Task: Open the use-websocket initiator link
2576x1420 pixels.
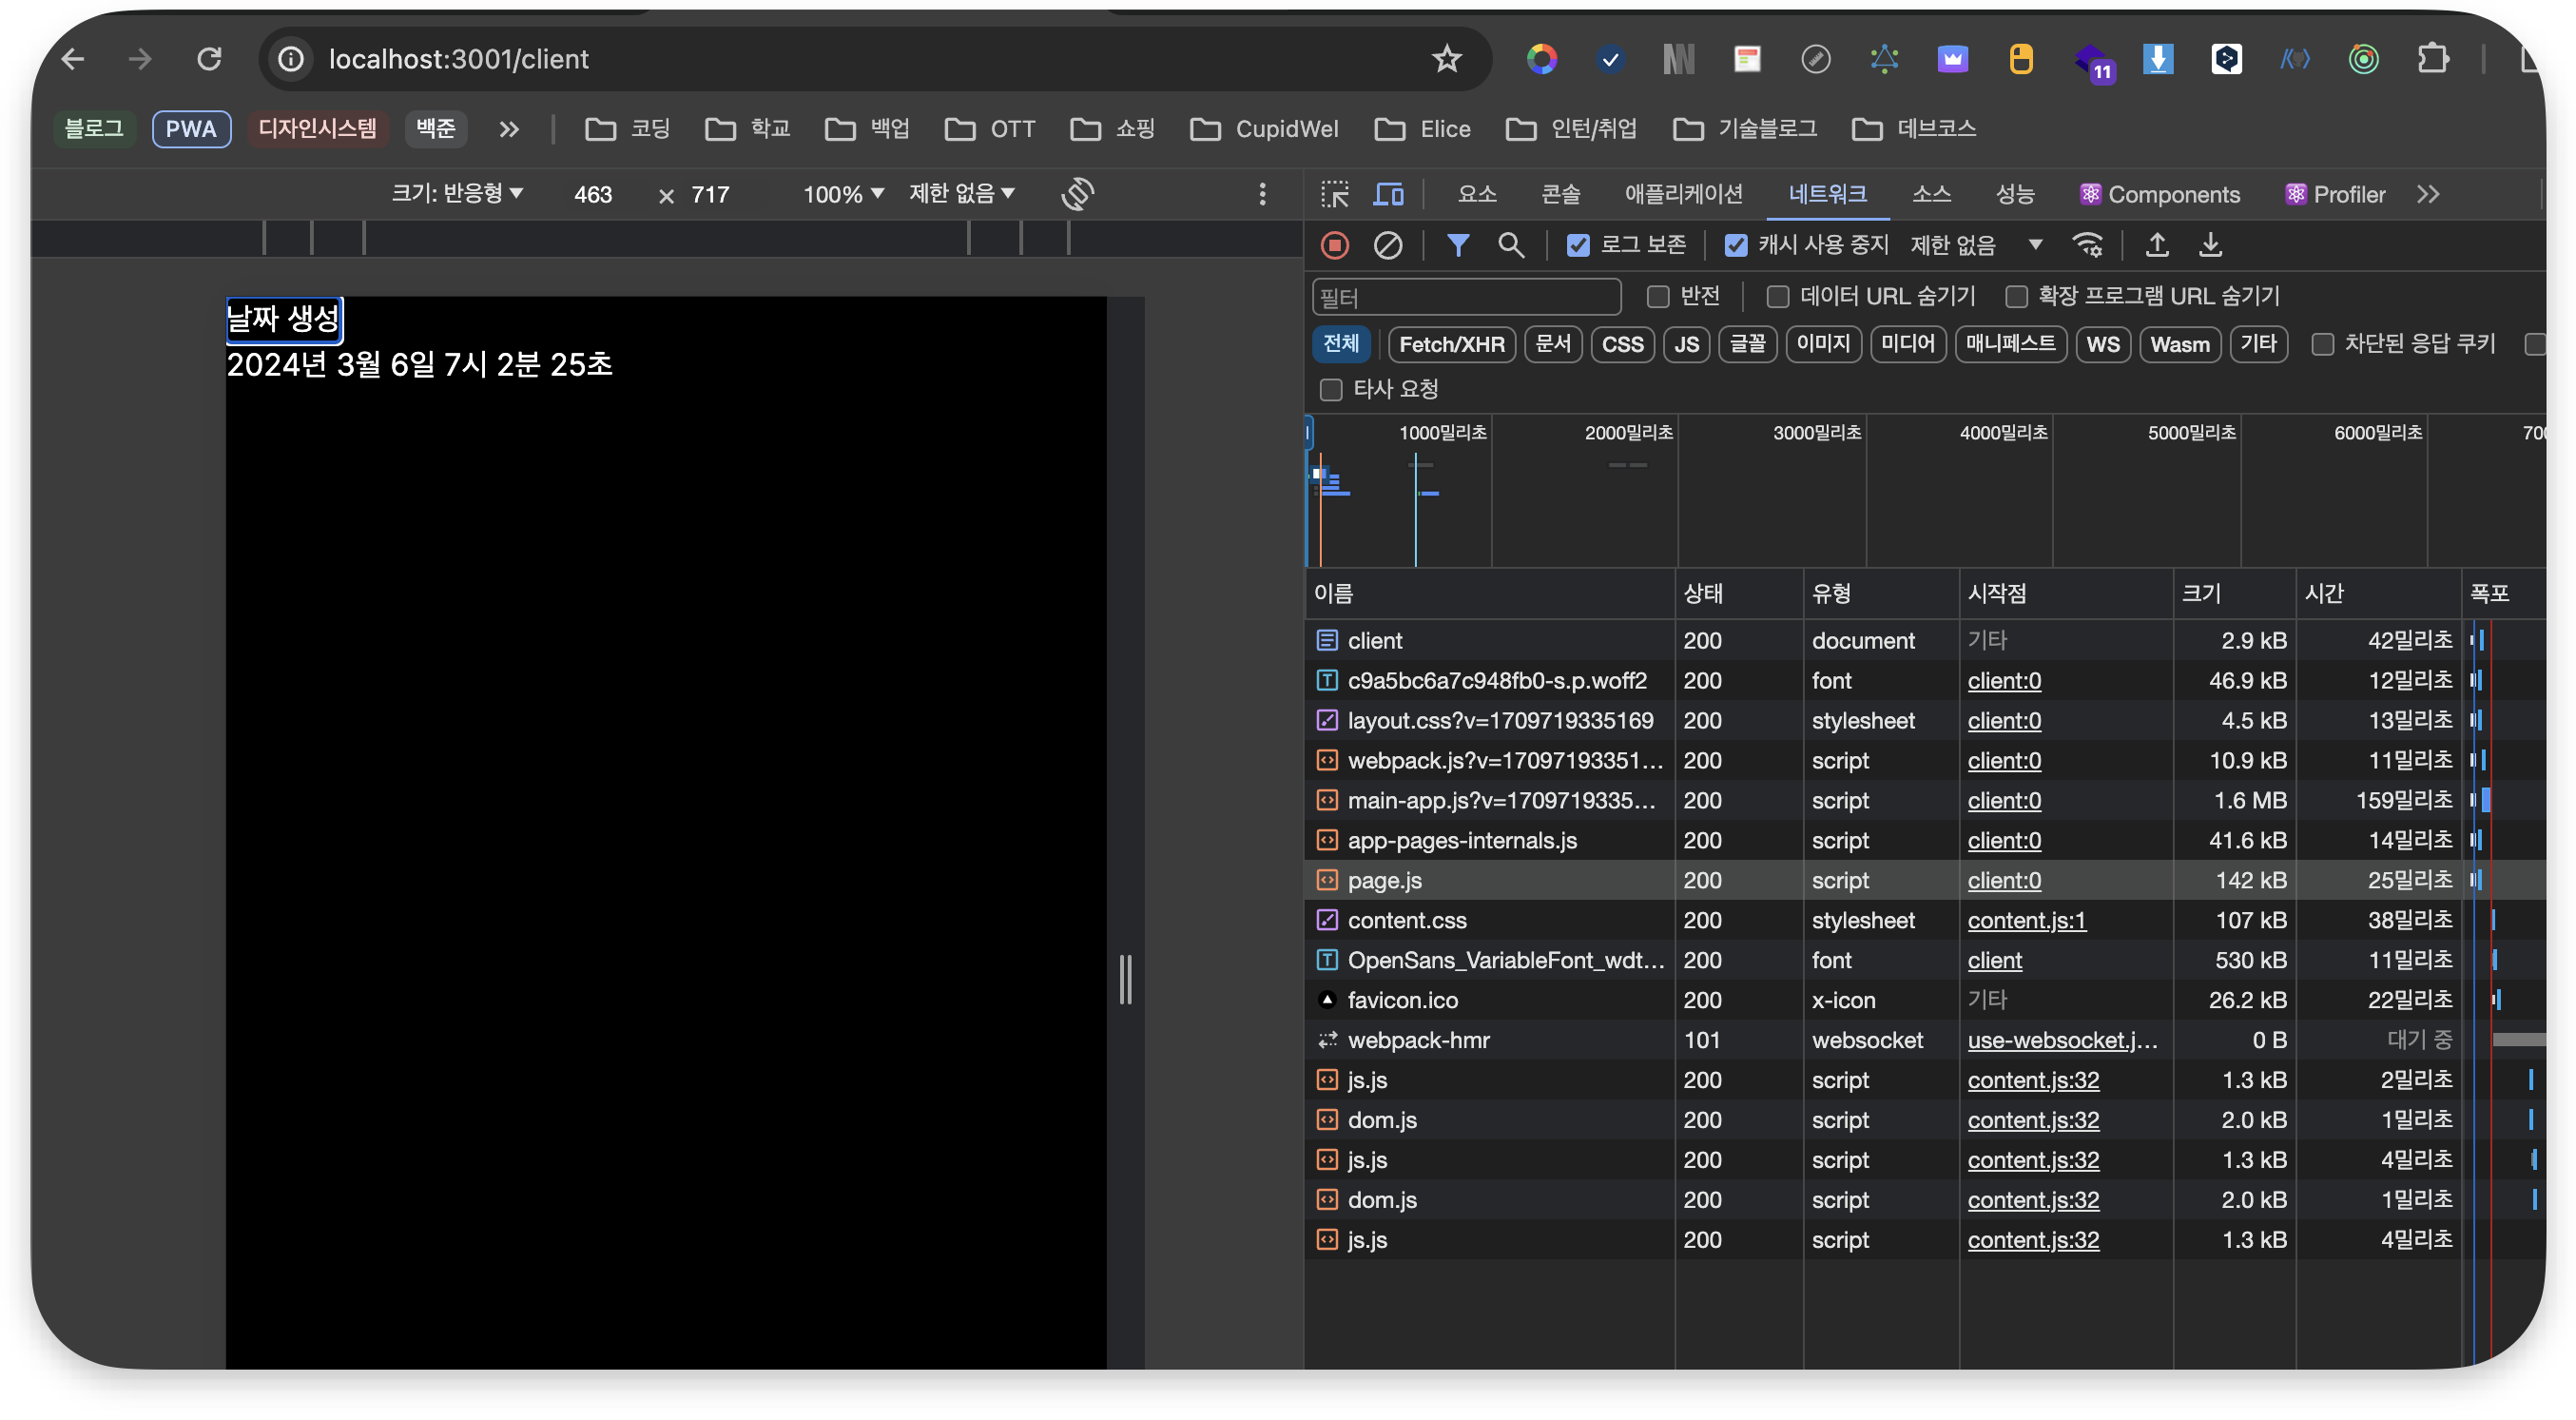Action: pyautogui.click(x=2062, y=1040)
